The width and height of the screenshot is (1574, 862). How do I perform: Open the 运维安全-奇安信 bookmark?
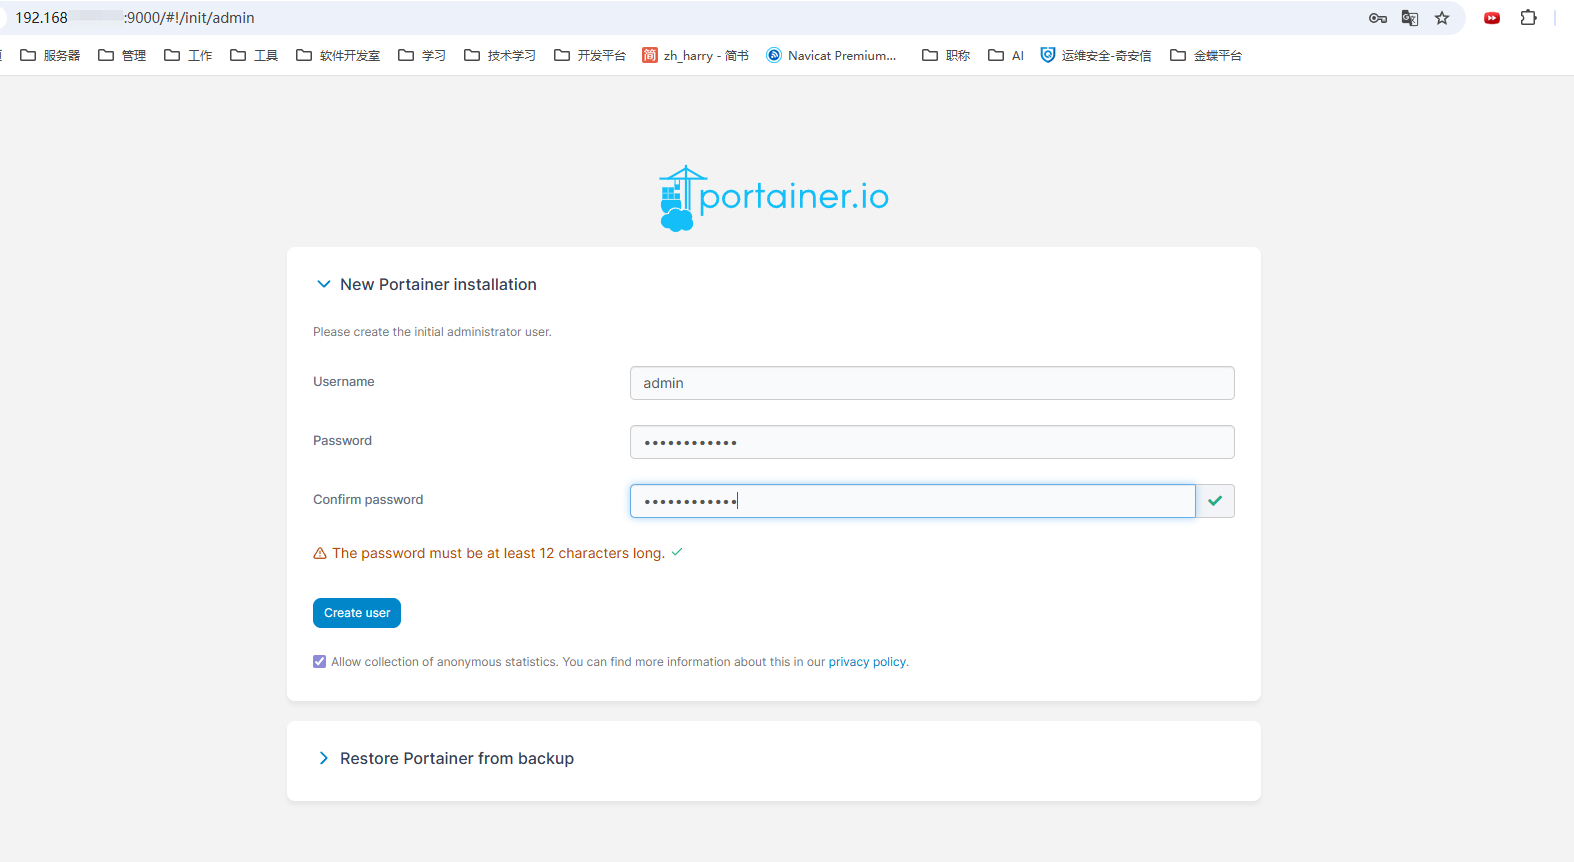pos(1096,55)
